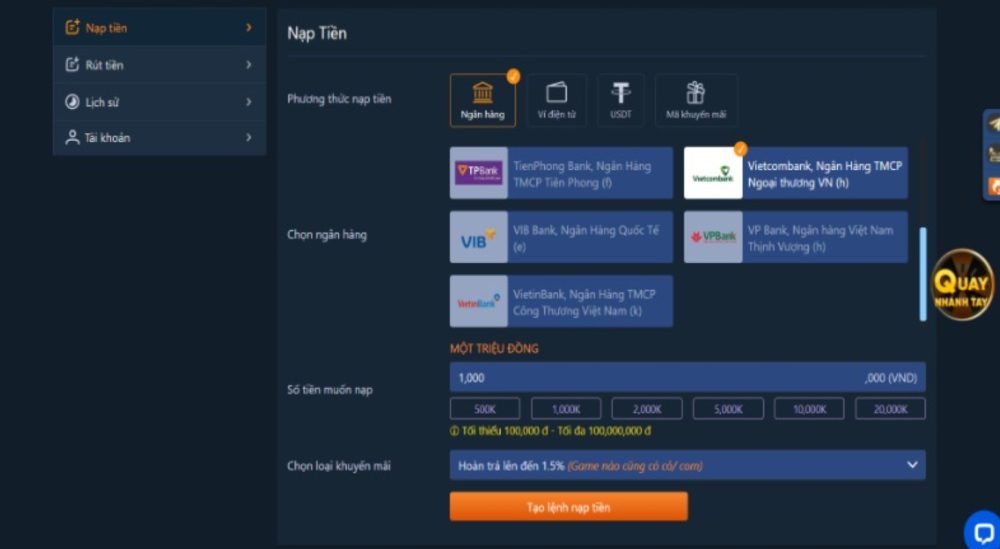This screenshot has width=1000, height=549.
Task: Click the VietinBank logo
Action: click(x=479, y=301)
